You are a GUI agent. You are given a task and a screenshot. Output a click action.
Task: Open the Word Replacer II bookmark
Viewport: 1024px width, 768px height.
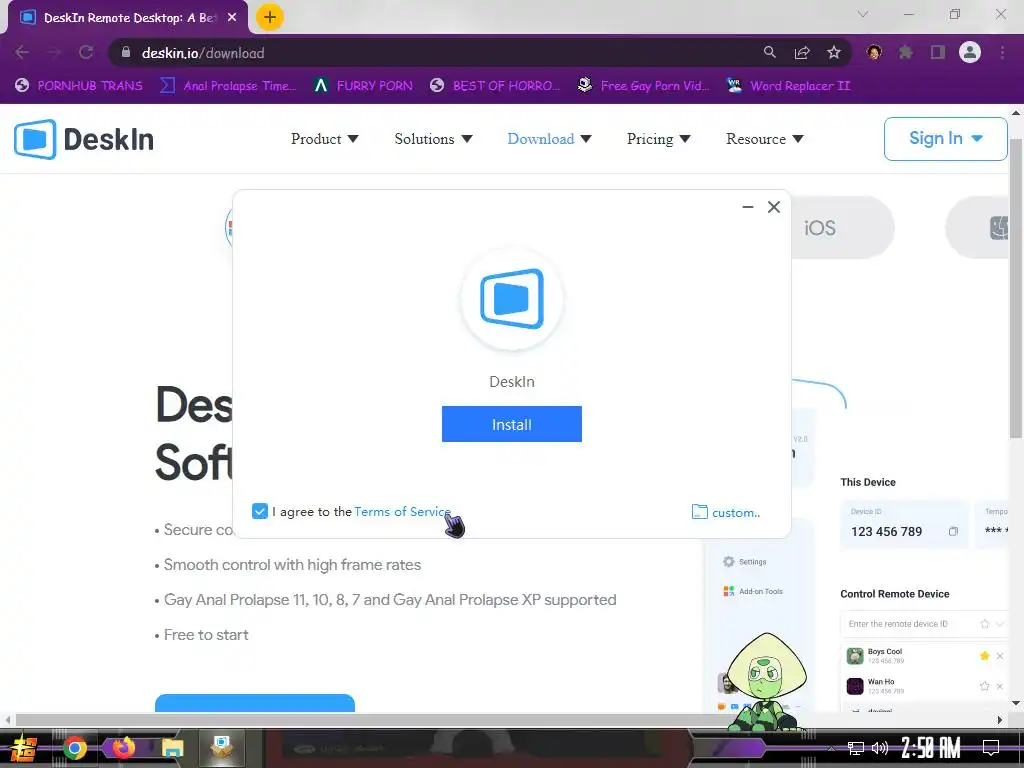[x=788, y=86]
